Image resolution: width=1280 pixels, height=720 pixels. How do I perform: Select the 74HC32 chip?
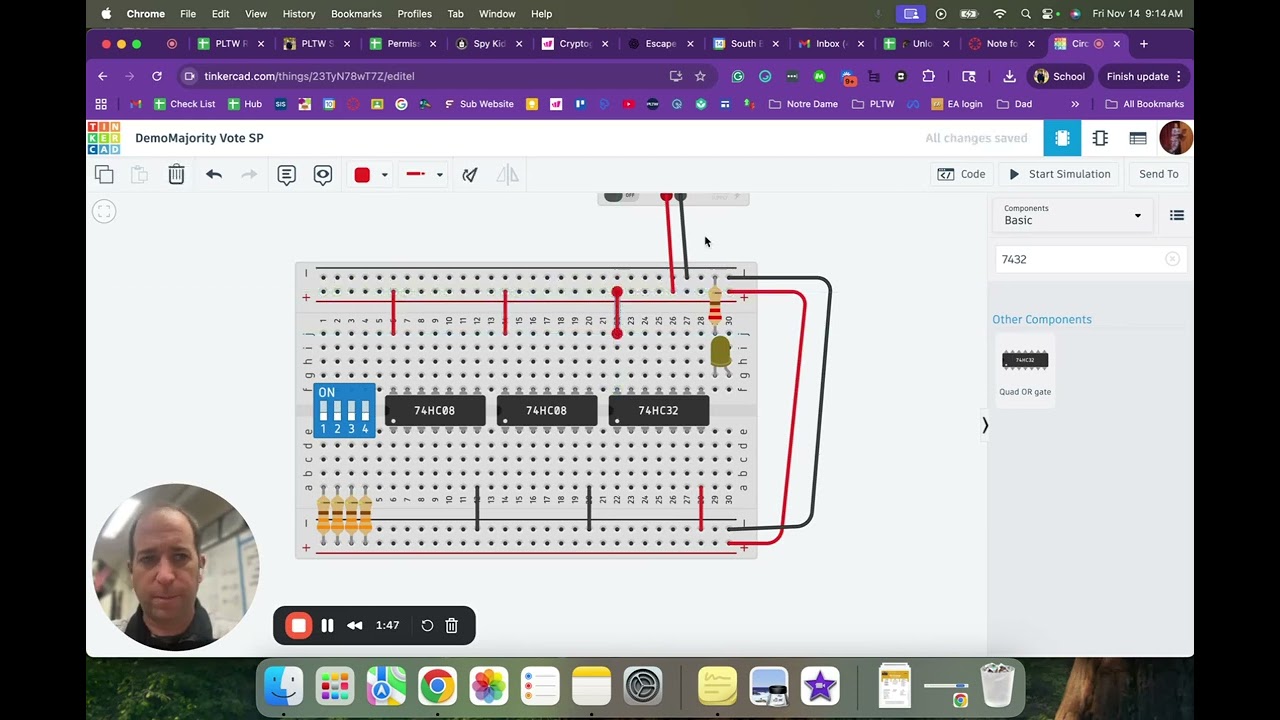point(658,410)
